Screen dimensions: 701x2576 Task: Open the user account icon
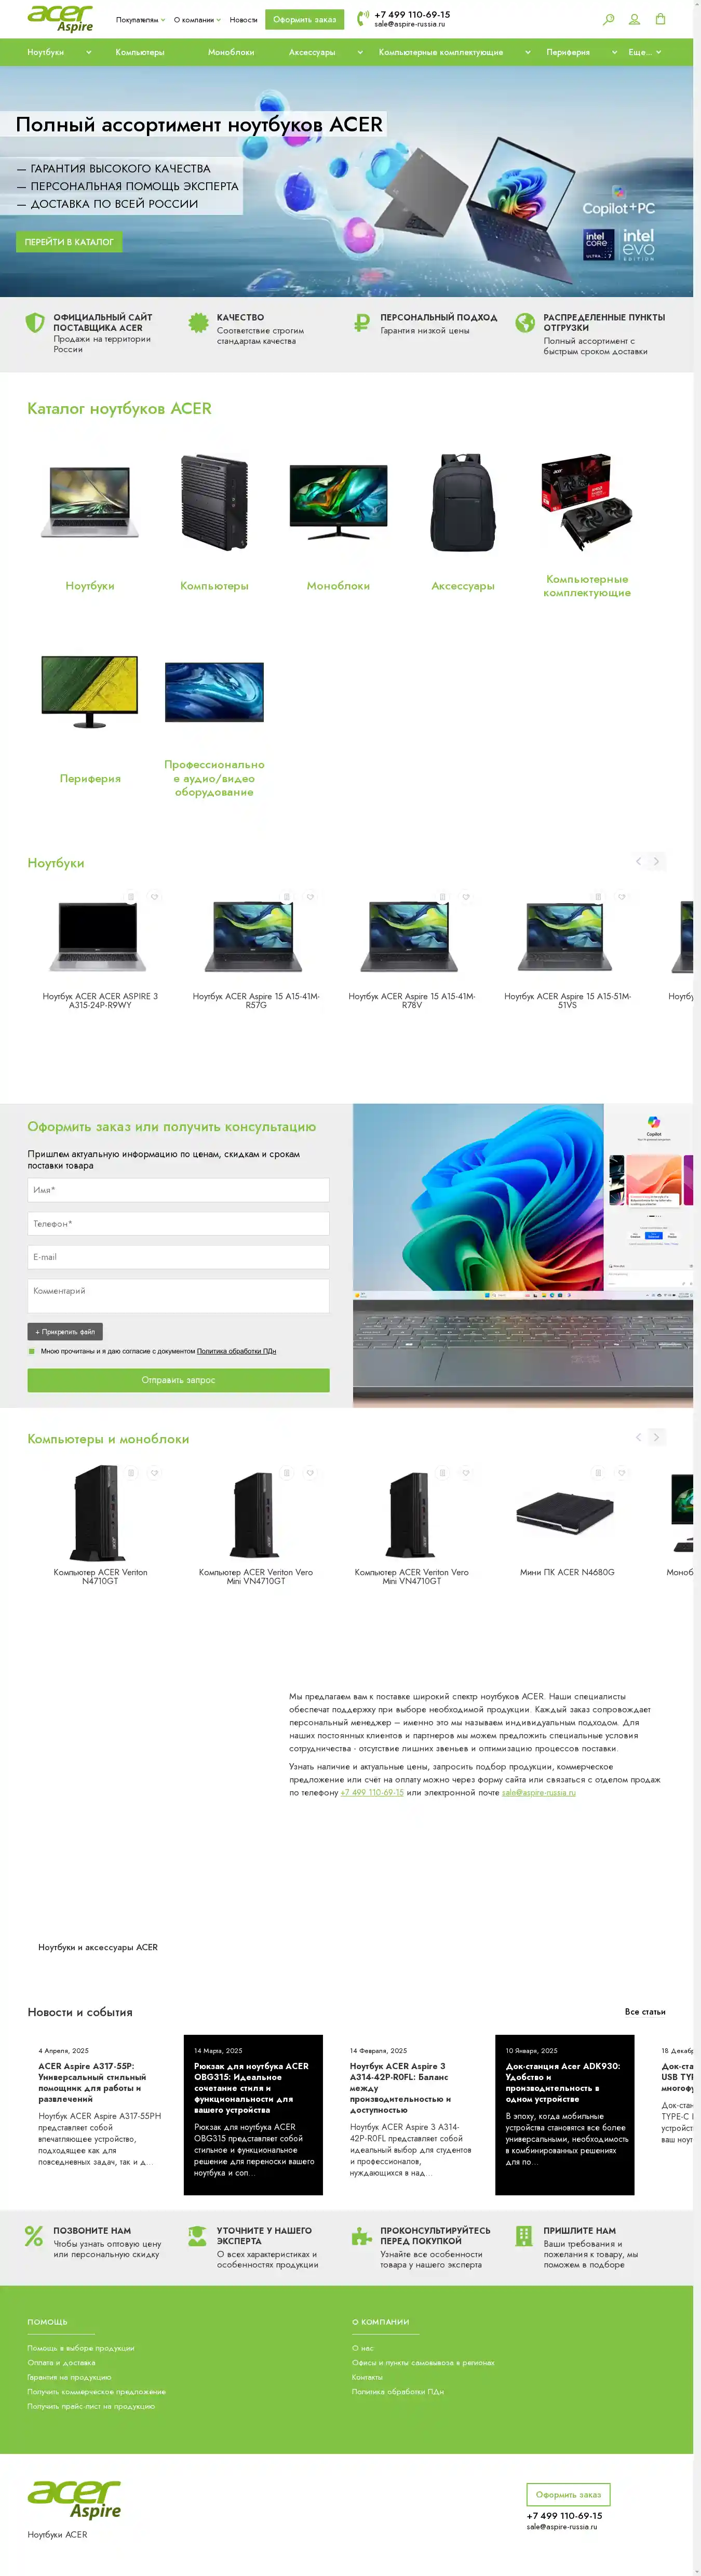click(x=634, y=20)
